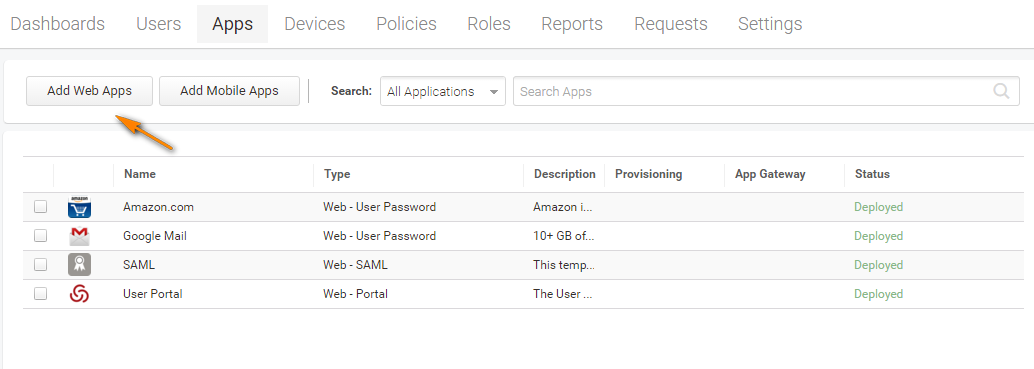Screen dimensions: 1034x369
Task: Open the Amazon.com application name
Action: click(x=158, y=207)
